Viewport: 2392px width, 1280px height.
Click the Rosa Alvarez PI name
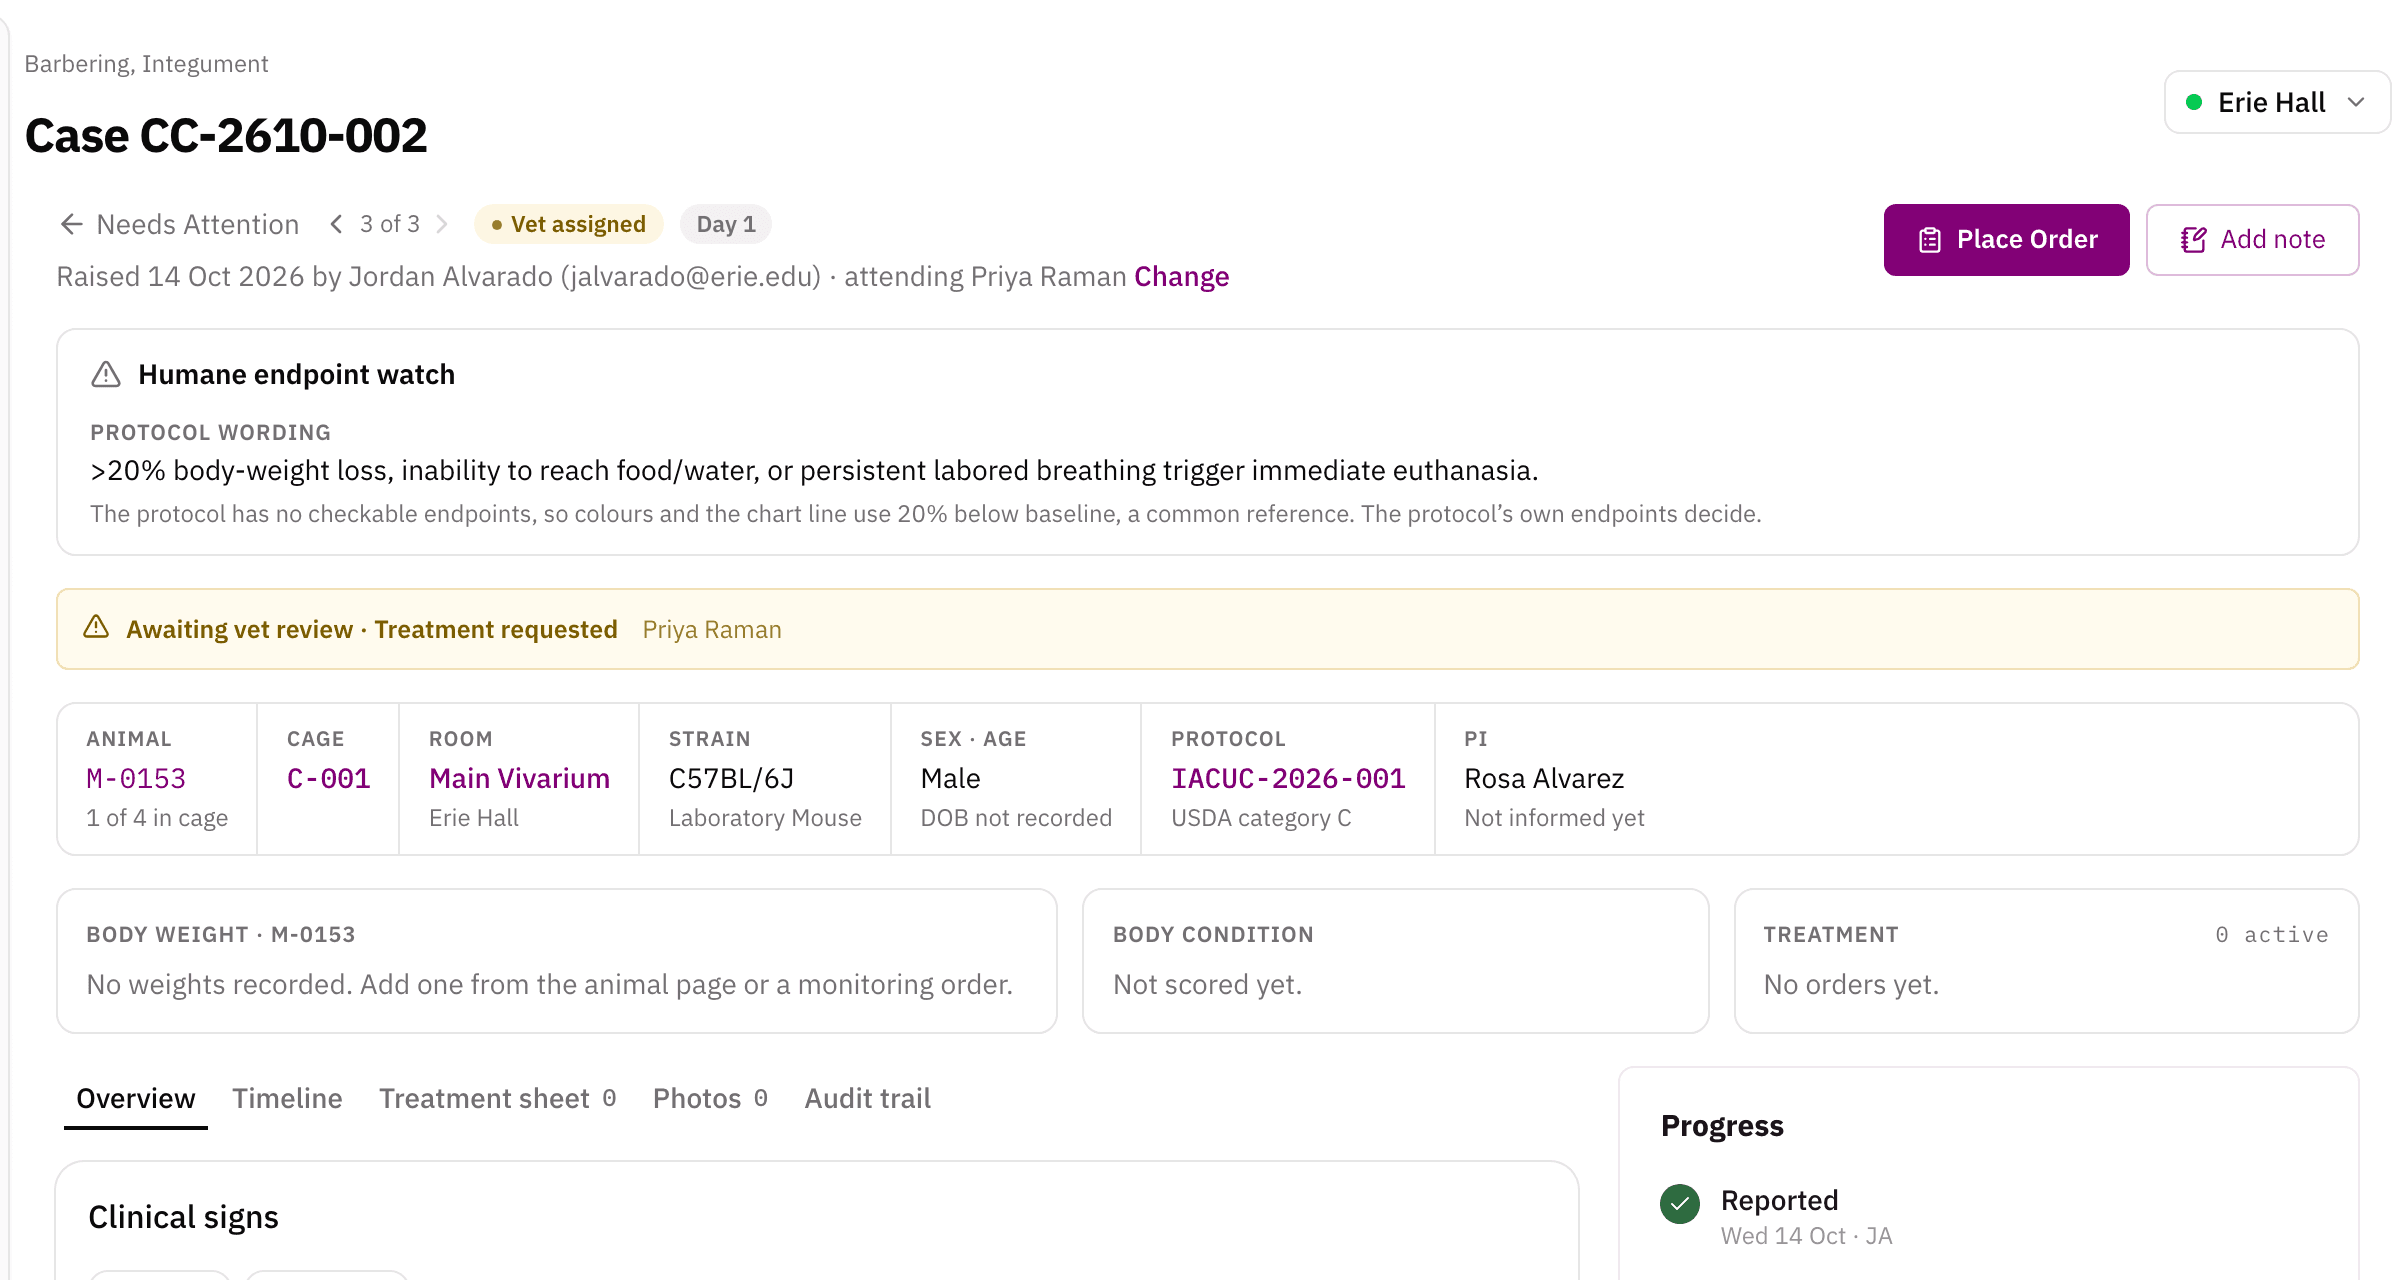[x=1544, y=778]
